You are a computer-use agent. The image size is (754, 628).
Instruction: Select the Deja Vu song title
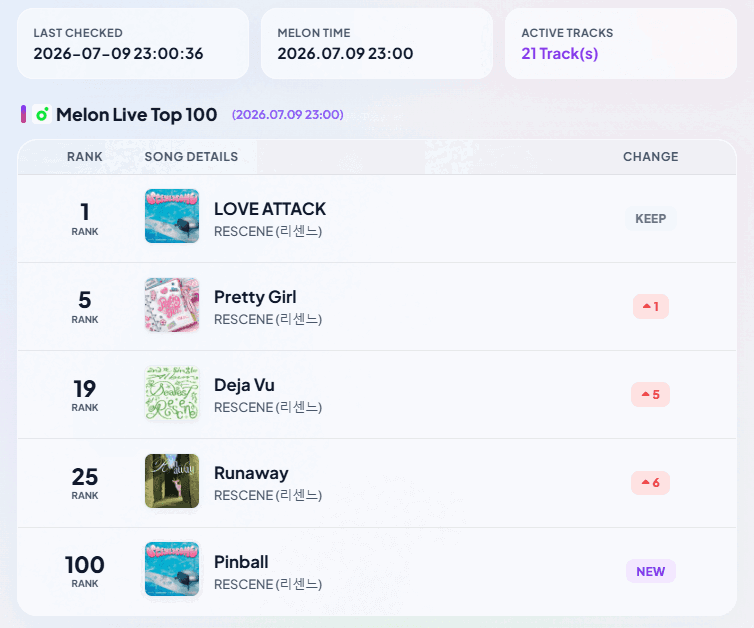pyautogui.click(x=244, y=385)
